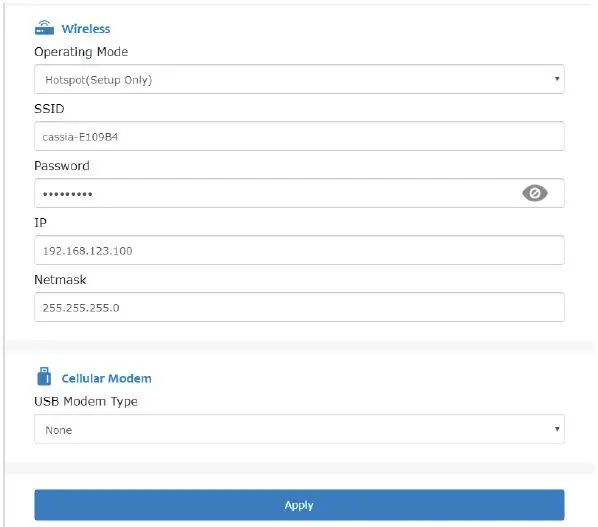Click into the SSID input field
The image size is (598, 527).
(x=299, y=136)
